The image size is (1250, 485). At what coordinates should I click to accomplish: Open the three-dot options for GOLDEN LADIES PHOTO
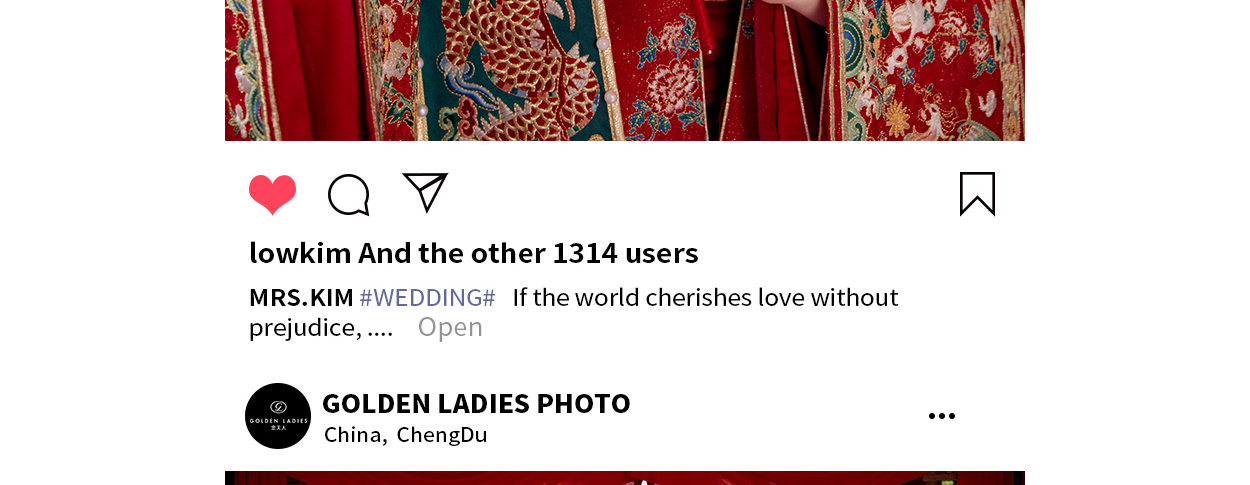pos(941,416)
